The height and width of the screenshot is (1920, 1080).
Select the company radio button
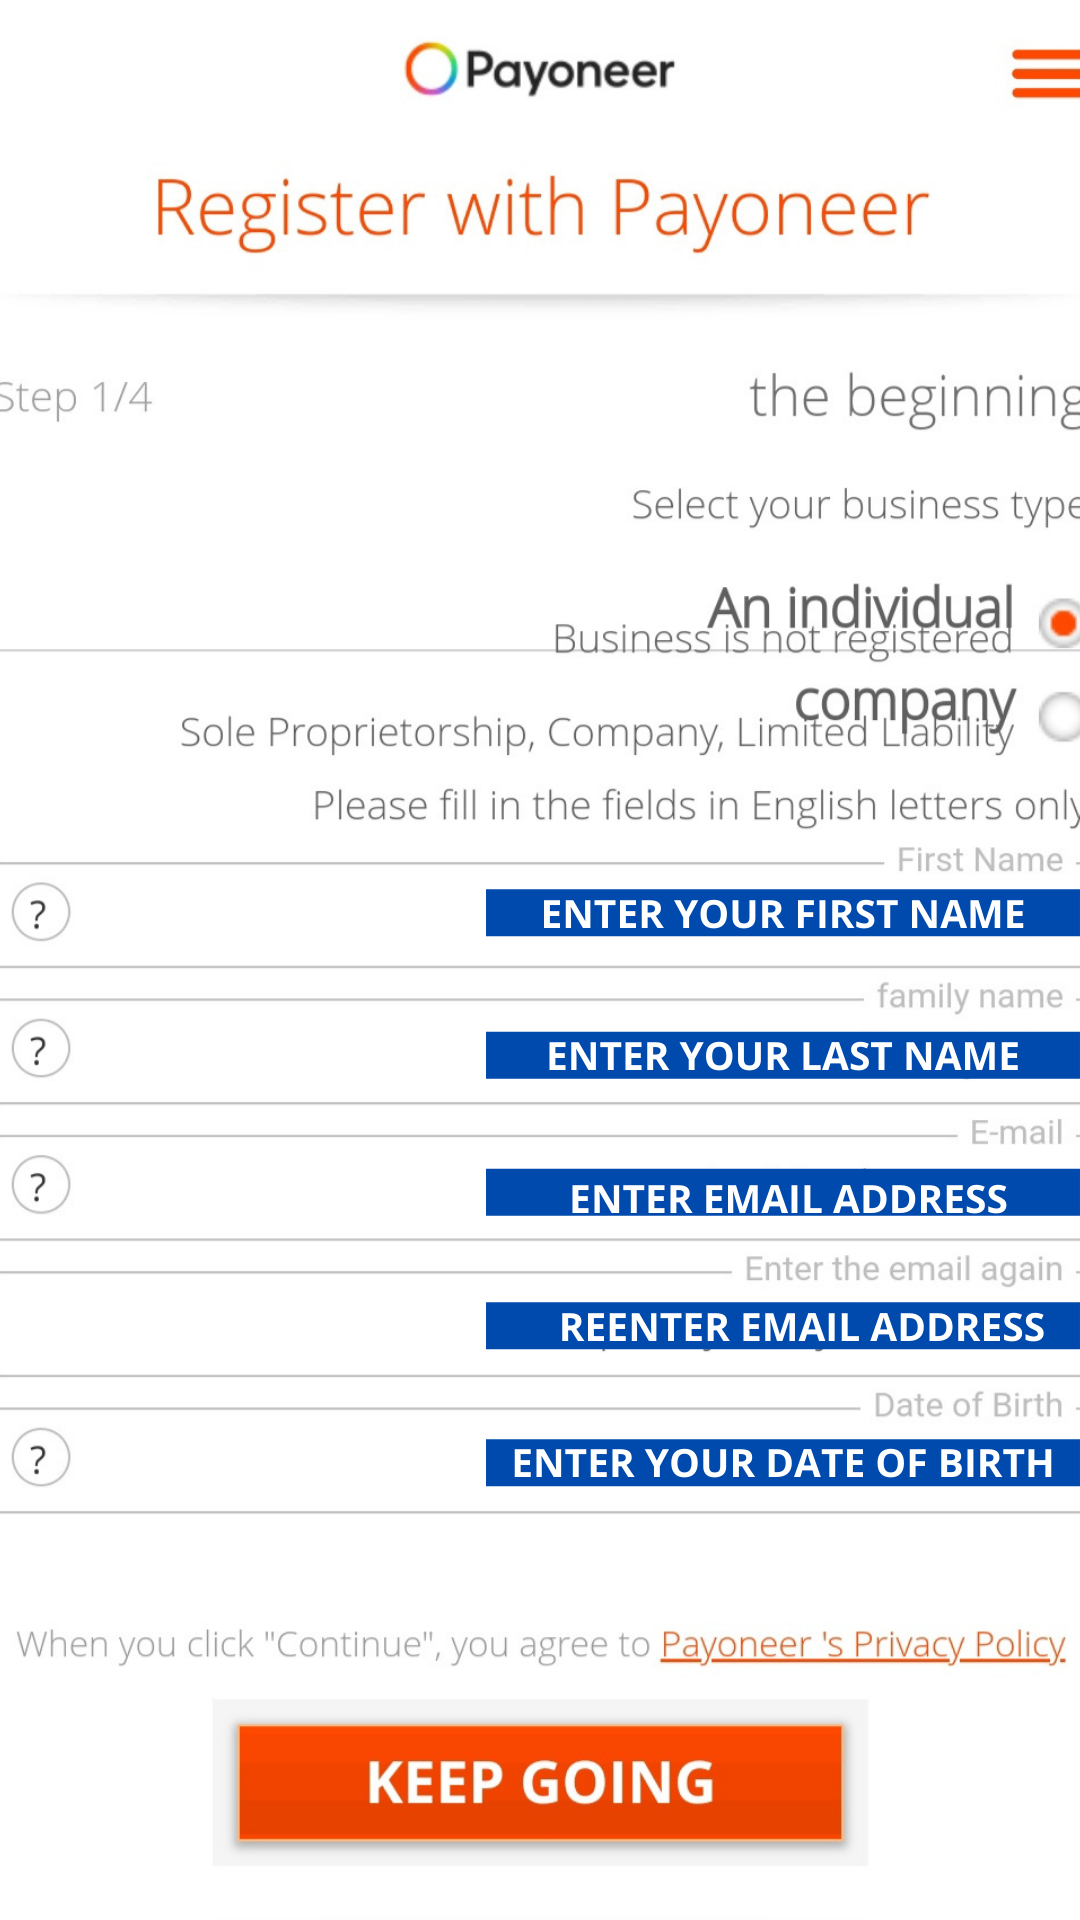1060,716
